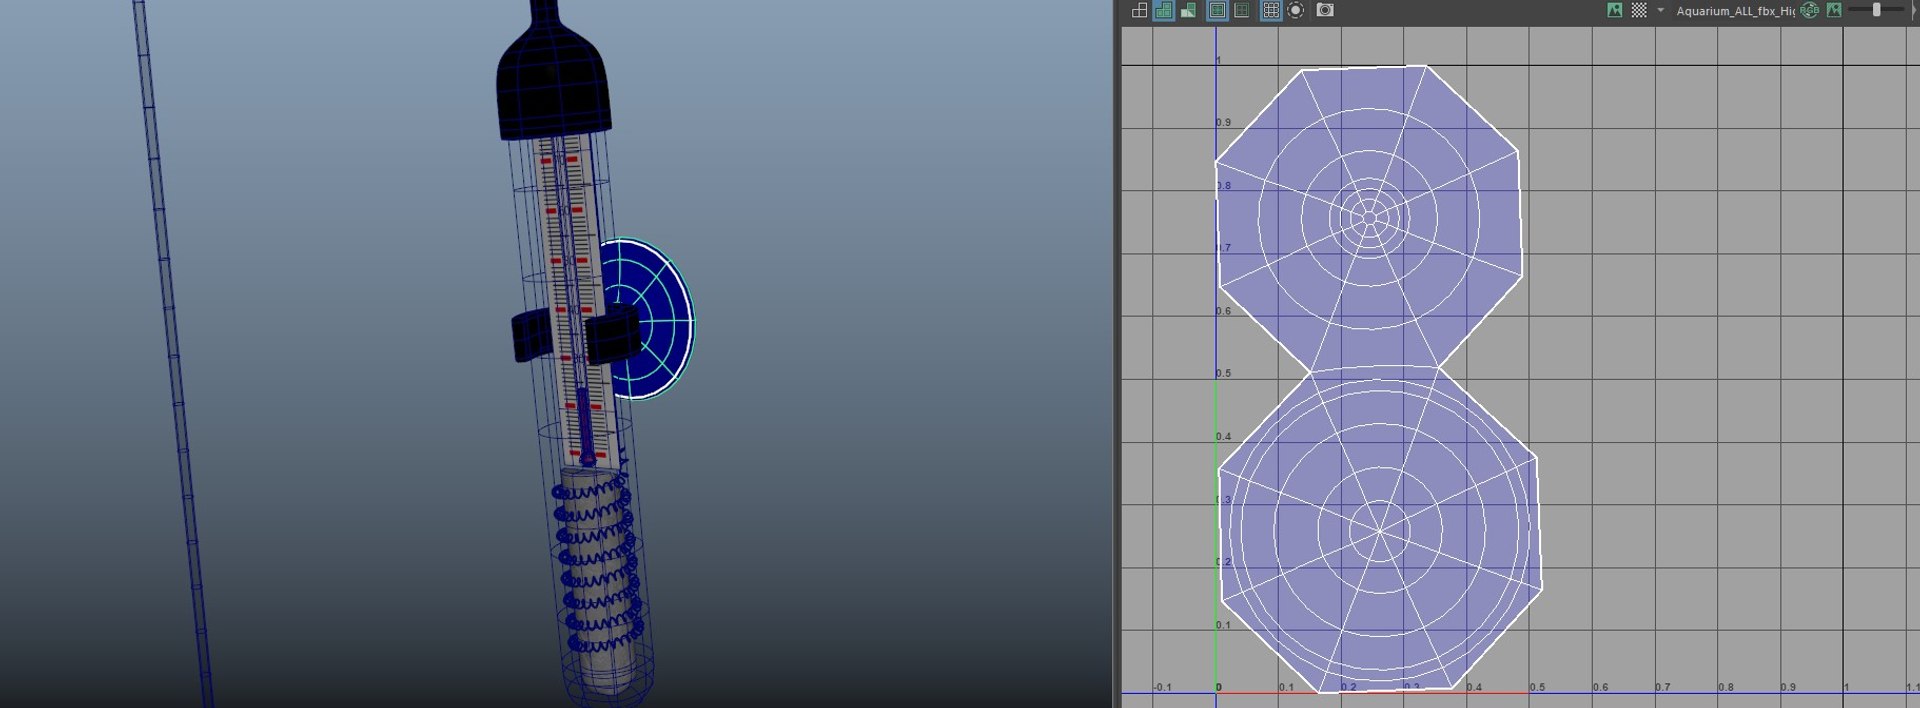Toggle the checker pattern map icon

pos(1639,10)
